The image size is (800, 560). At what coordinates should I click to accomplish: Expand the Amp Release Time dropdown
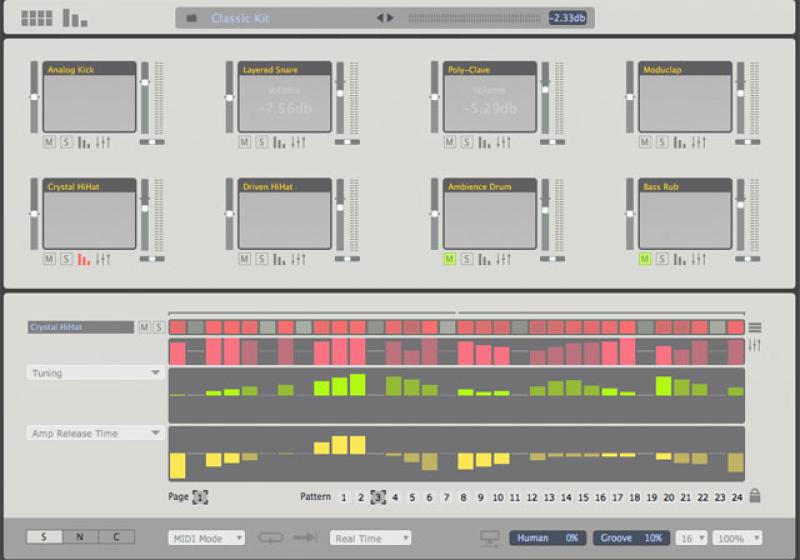[95, 433]
